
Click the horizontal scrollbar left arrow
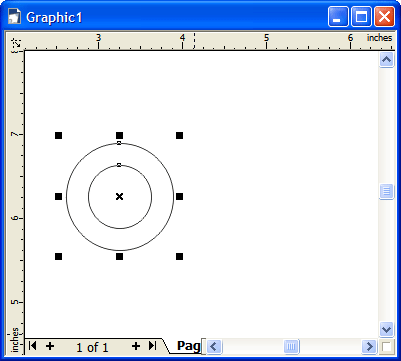coord(214,347)
